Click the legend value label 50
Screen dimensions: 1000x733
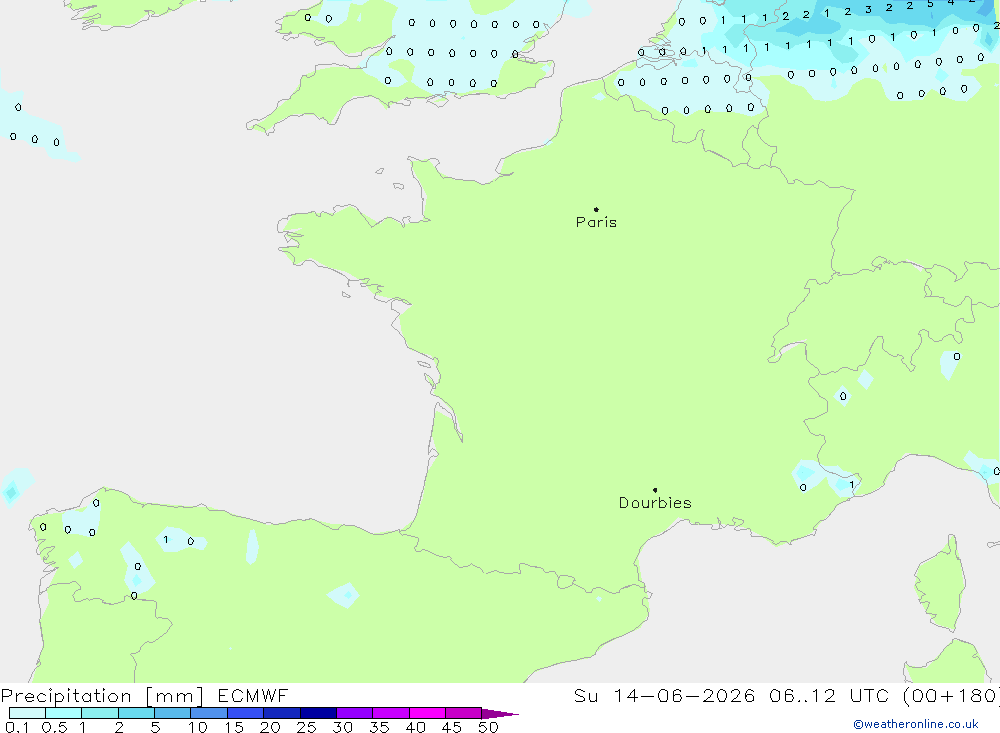click(x=488, y=727)
